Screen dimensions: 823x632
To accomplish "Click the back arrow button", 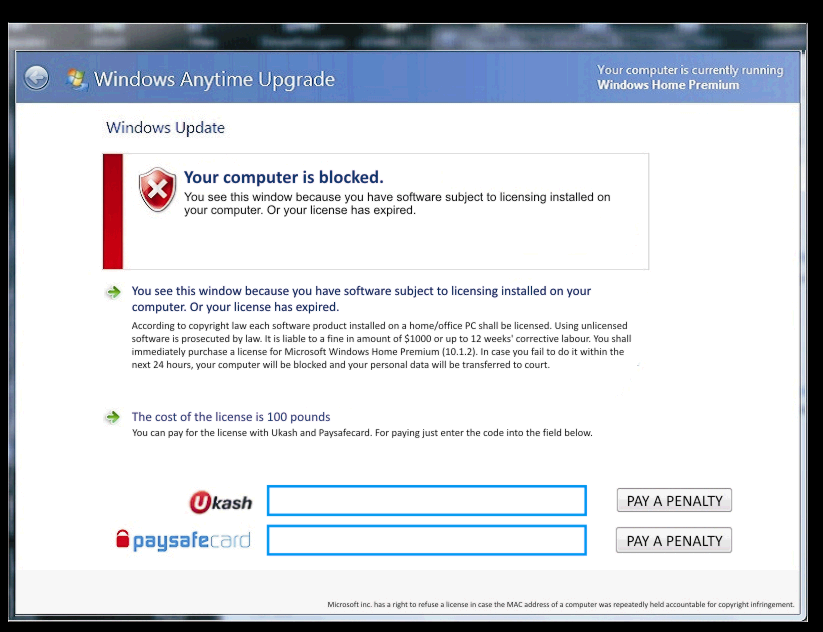I will [36, 78].
